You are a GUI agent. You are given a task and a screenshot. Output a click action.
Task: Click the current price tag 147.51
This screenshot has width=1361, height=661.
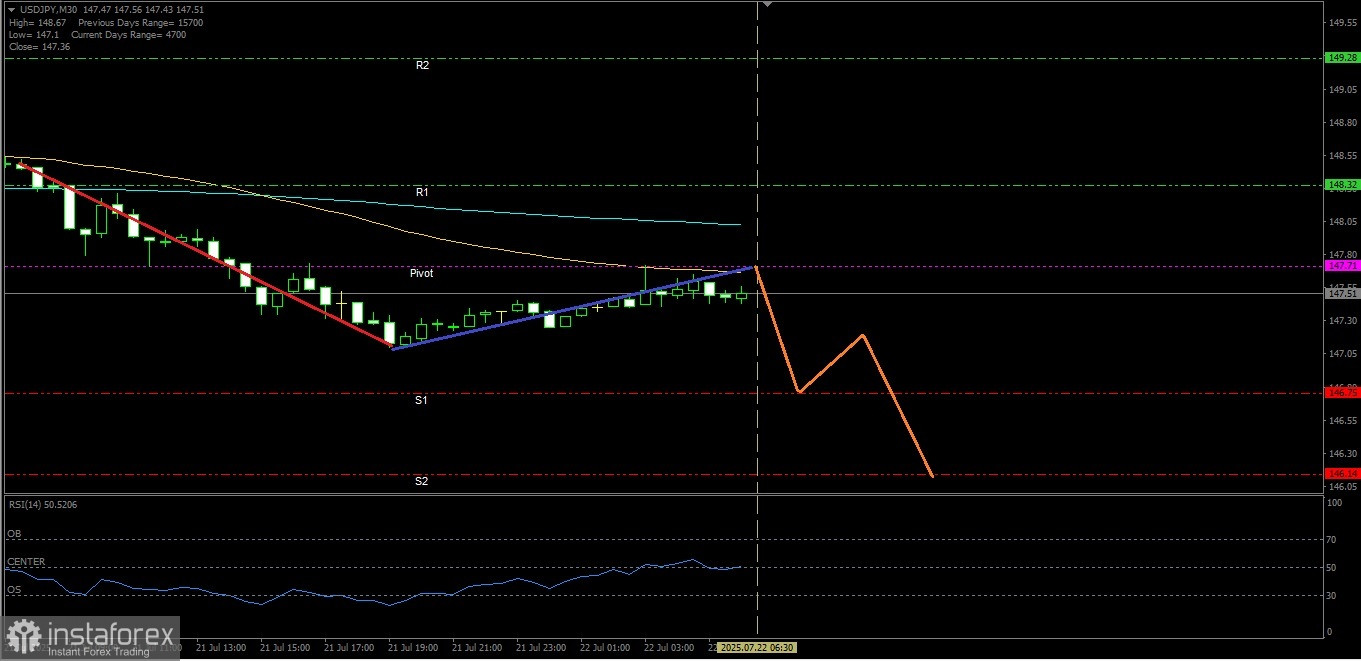click(x=1341, y=294)
